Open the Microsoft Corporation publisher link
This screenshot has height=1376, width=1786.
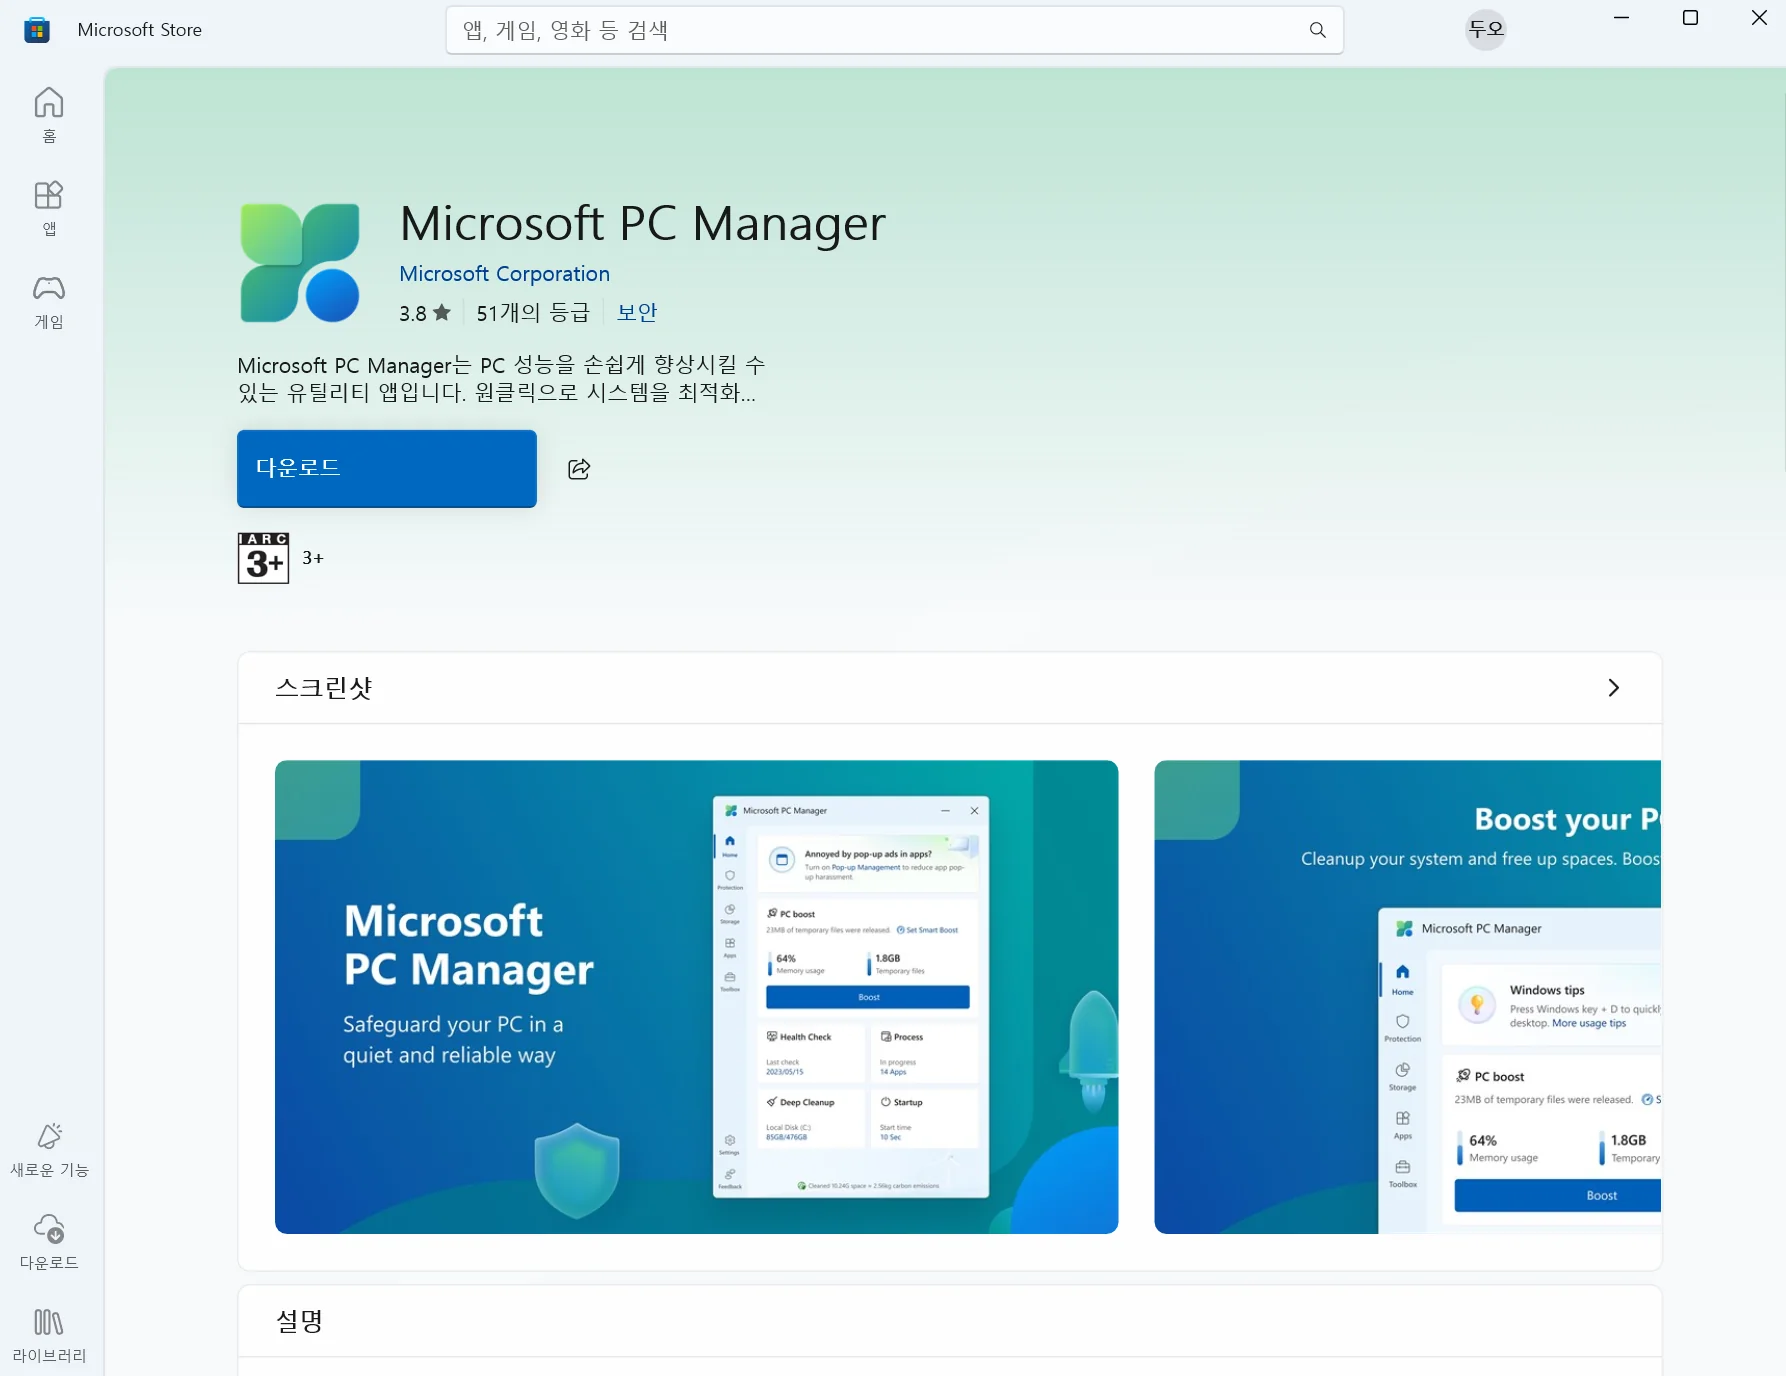tap(504, 274)
